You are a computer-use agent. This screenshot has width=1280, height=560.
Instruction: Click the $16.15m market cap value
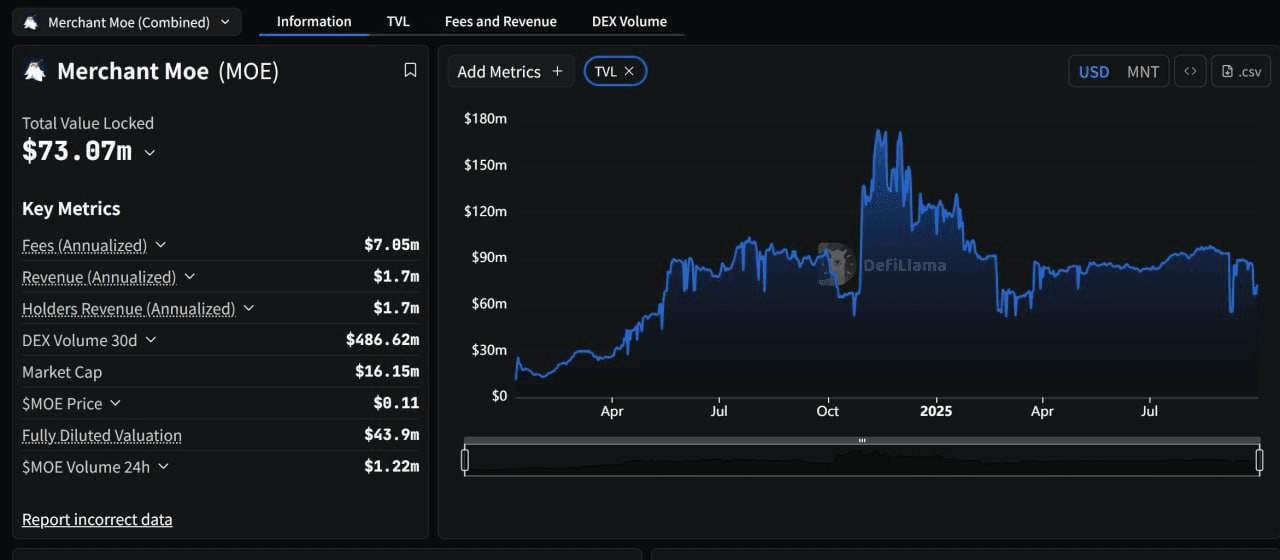point(387,372)
